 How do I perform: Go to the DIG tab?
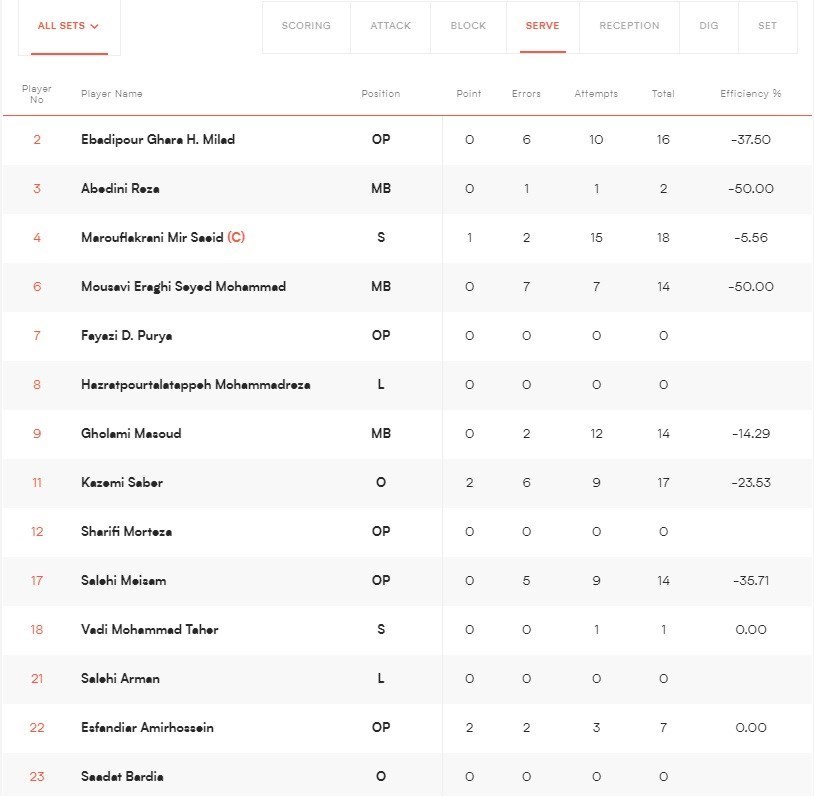pos(709,26)
